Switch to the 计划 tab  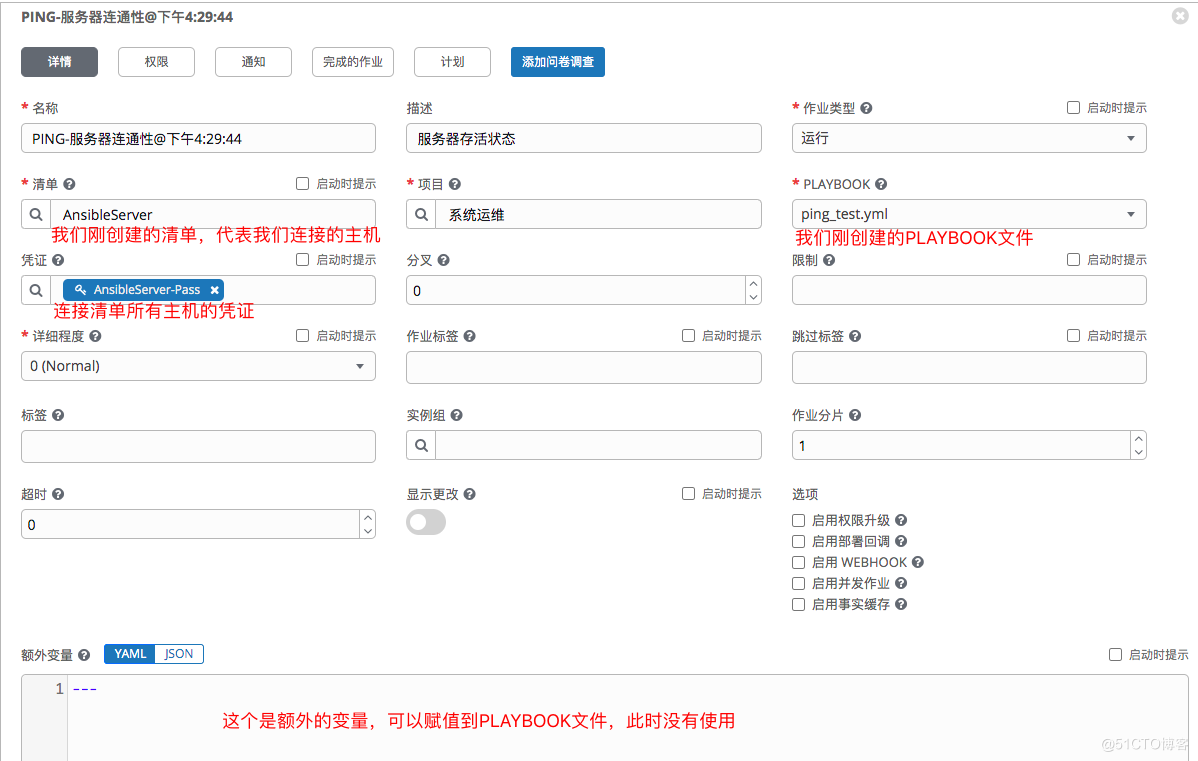(x=452, y=62)
